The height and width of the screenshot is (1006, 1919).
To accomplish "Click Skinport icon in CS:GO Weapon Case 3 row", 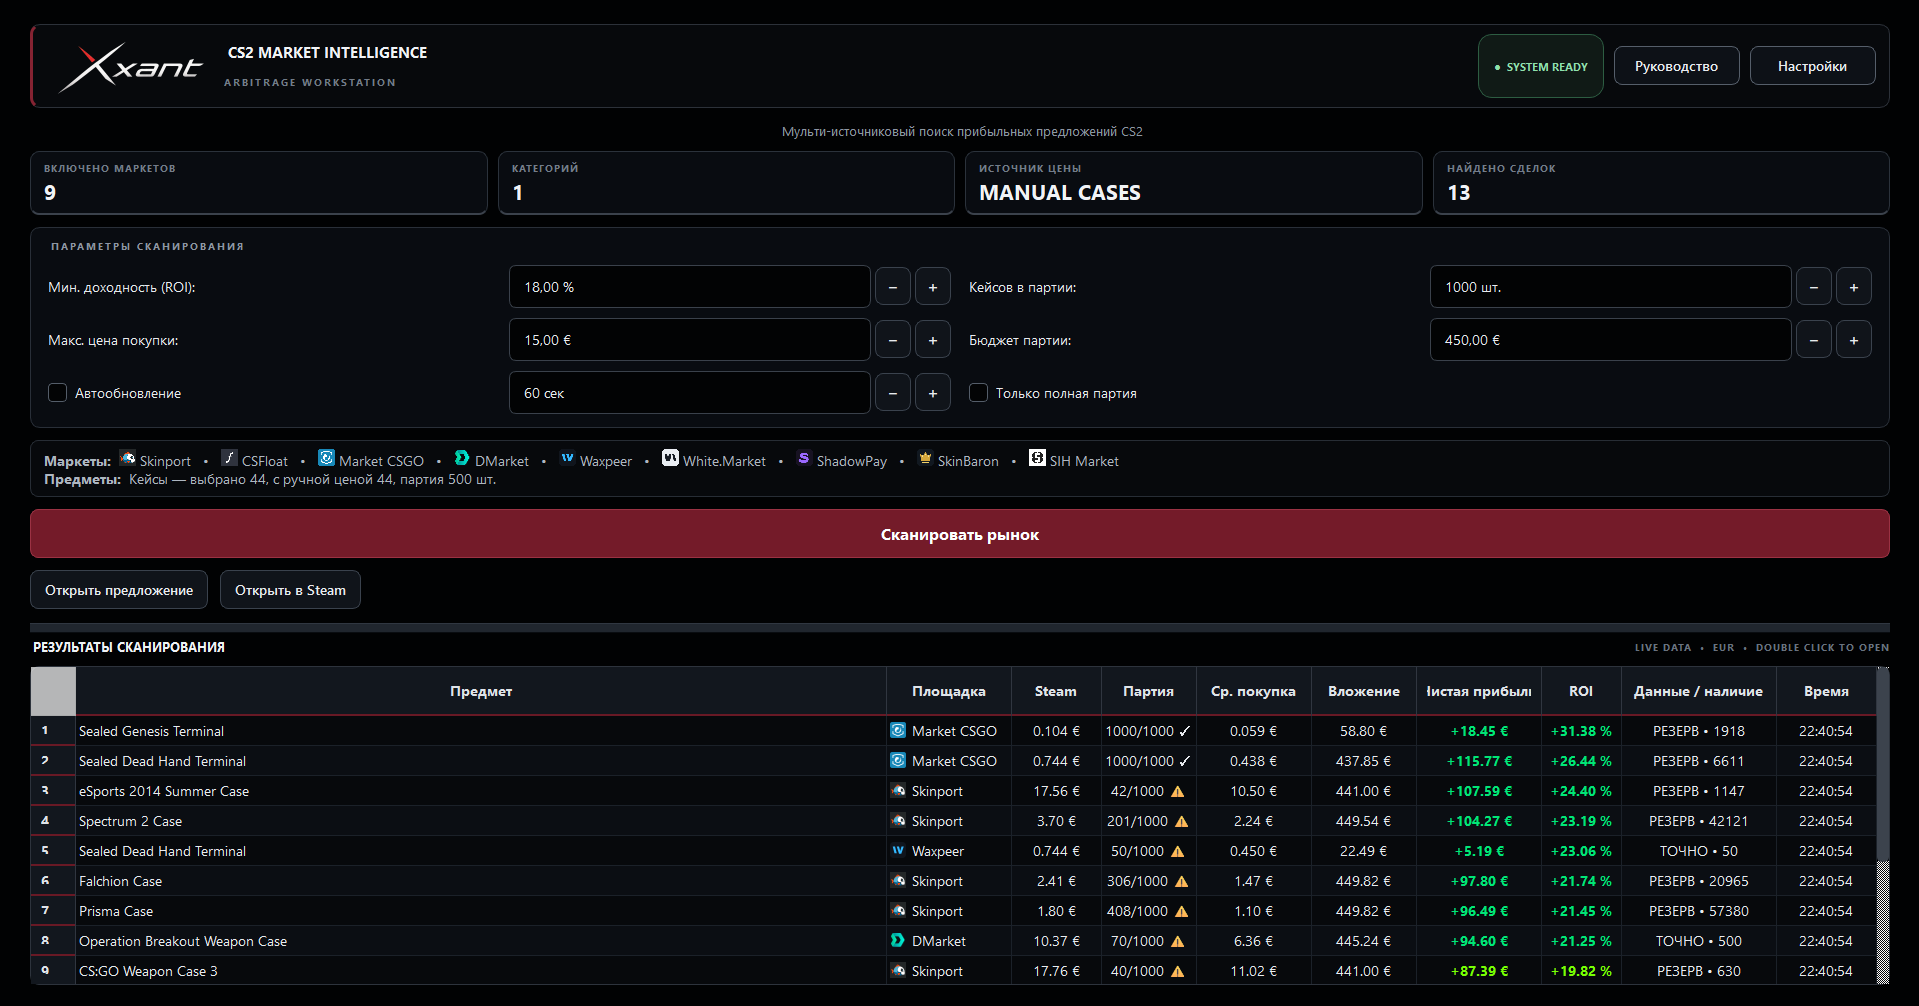I will coord(898,971).
